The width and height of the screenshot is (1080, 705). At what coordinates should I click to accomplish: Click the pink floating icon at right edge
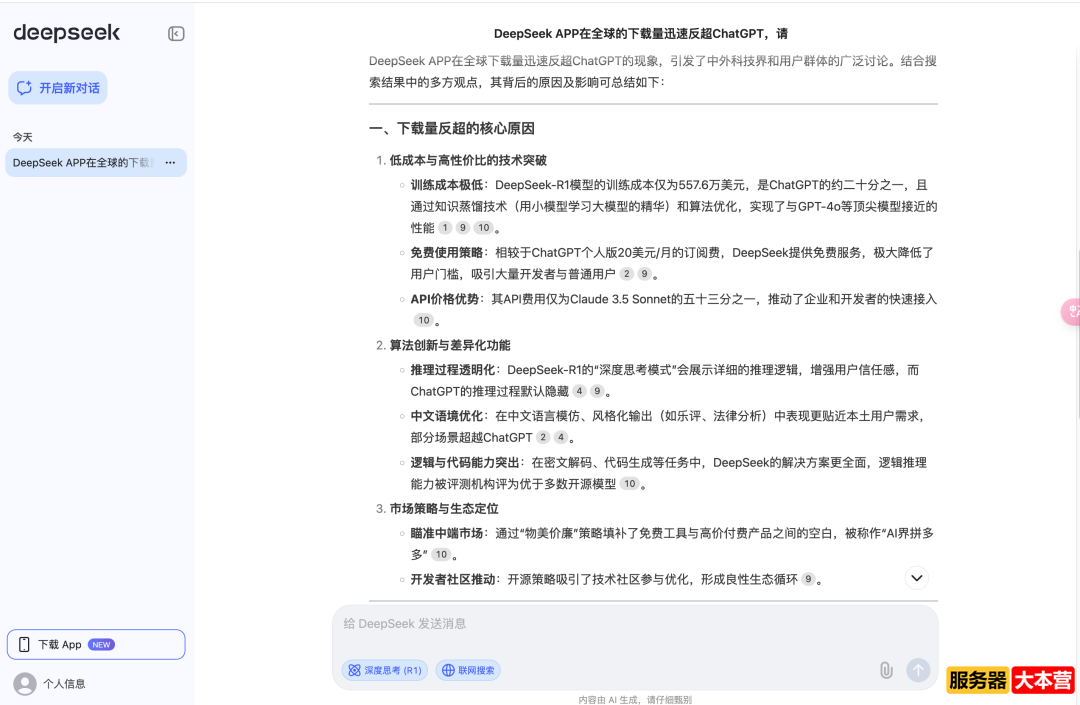click(1071, 312)
